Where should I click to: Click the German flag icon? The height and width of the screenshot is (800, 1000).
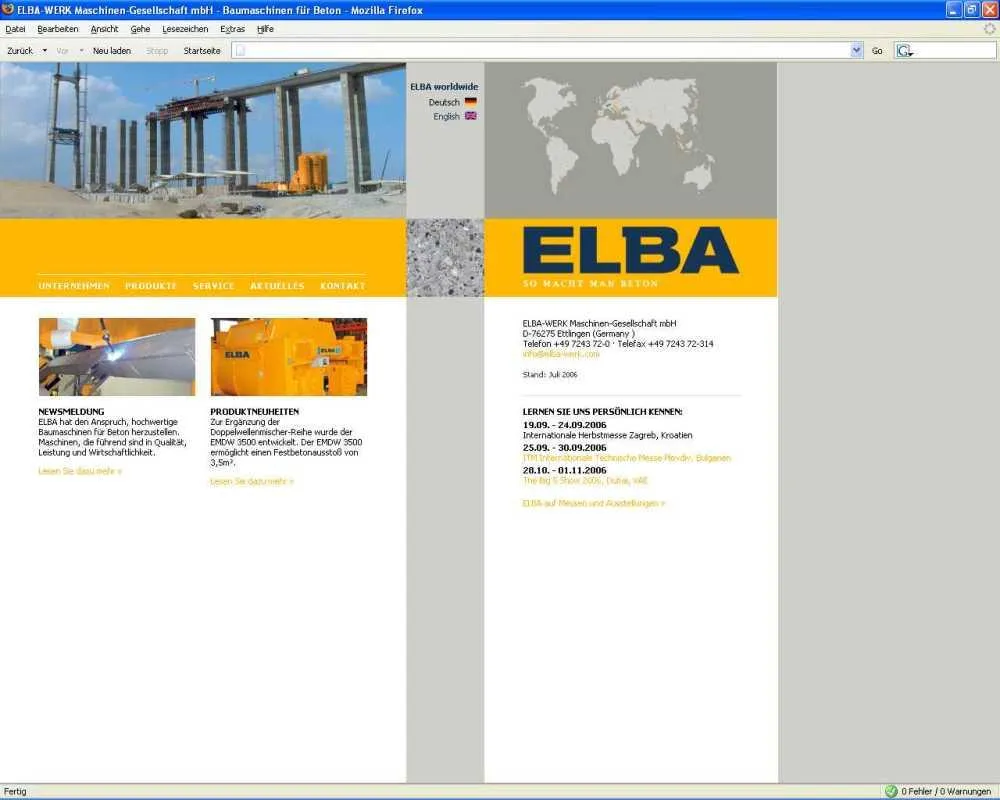(471, 101)
